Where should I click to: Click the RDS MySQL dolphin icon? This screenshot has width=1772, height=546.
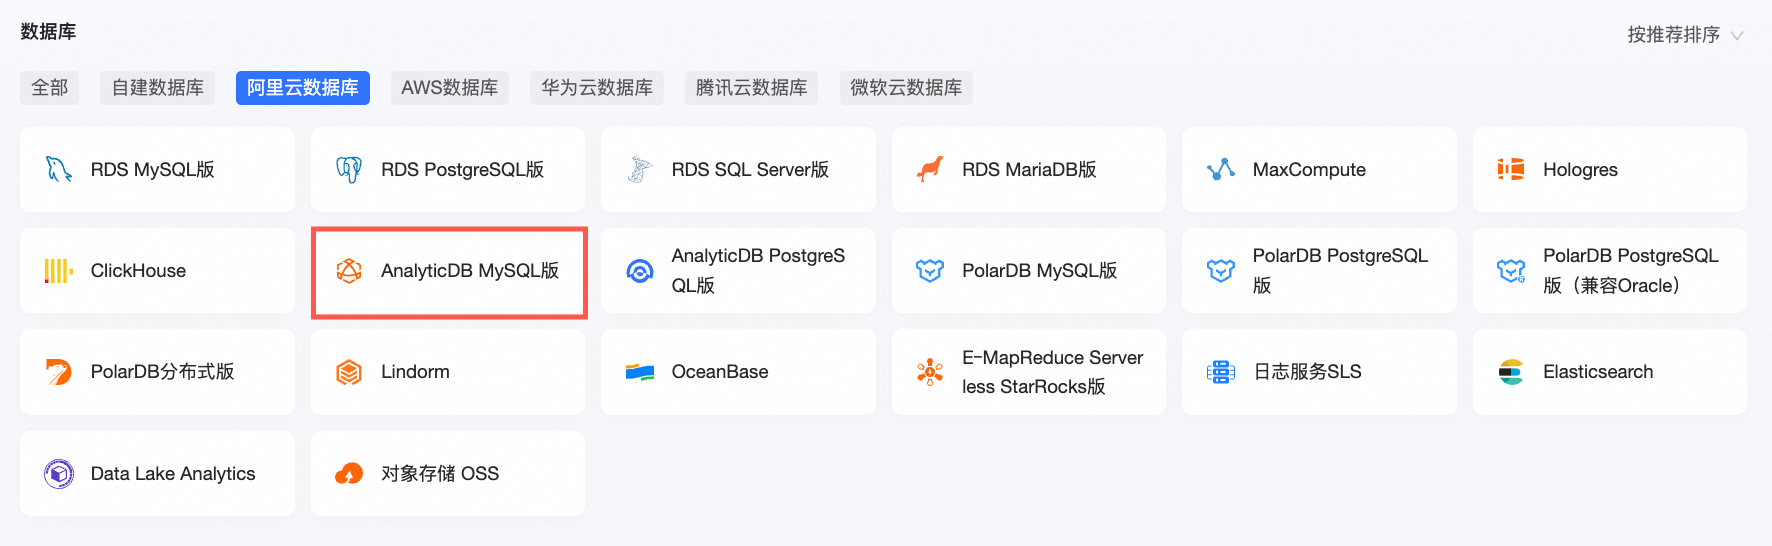point(59,170)
